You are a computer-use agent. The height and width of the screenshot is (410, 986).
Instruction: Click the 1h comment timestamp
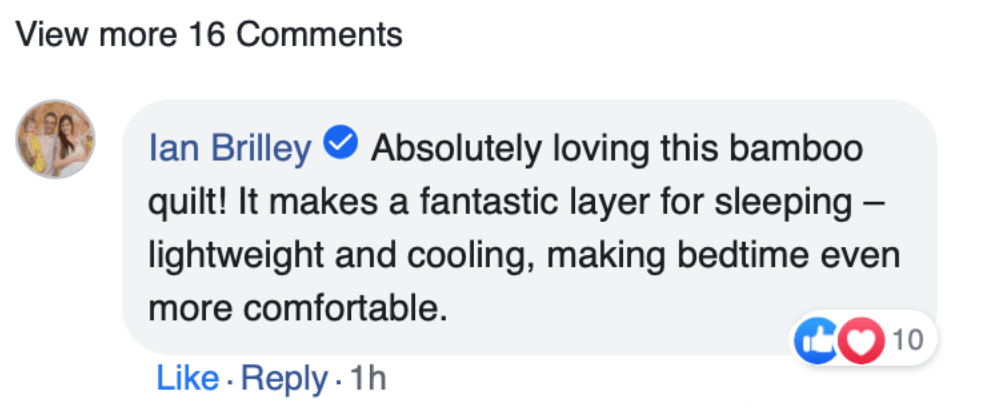(366, 379)
